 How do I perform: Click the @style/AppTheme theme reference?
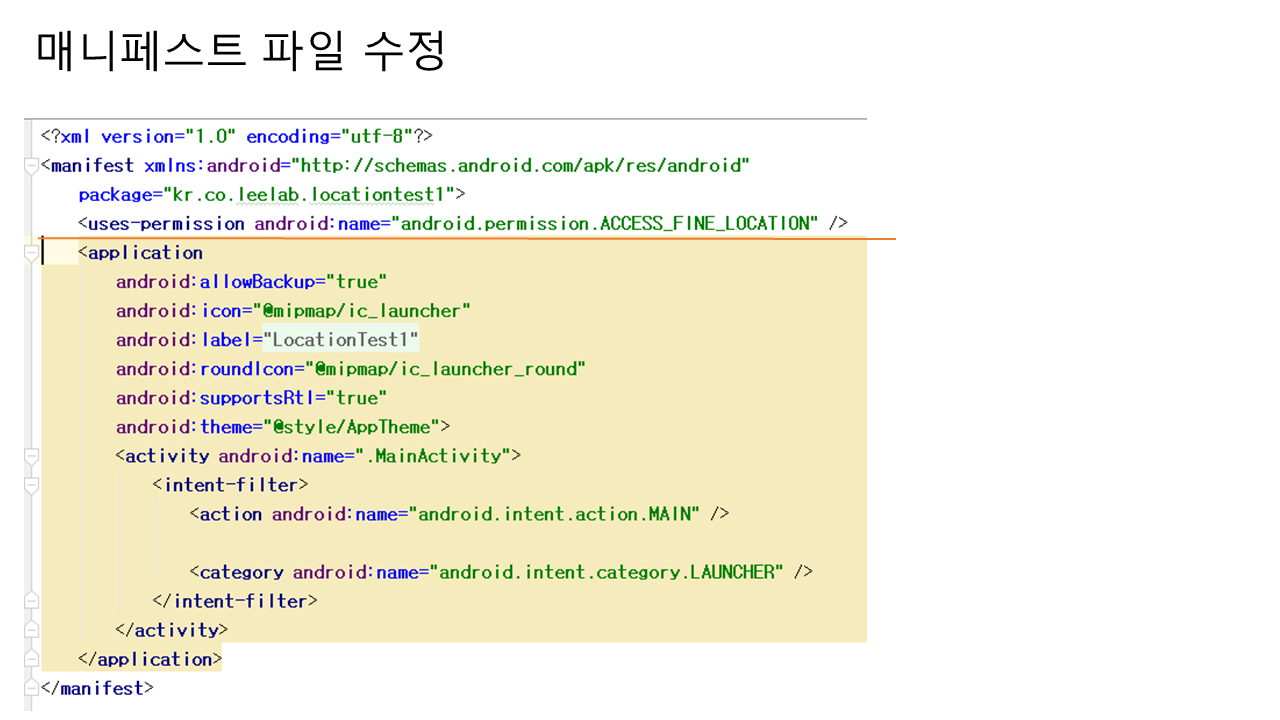[x=357, y=427]
